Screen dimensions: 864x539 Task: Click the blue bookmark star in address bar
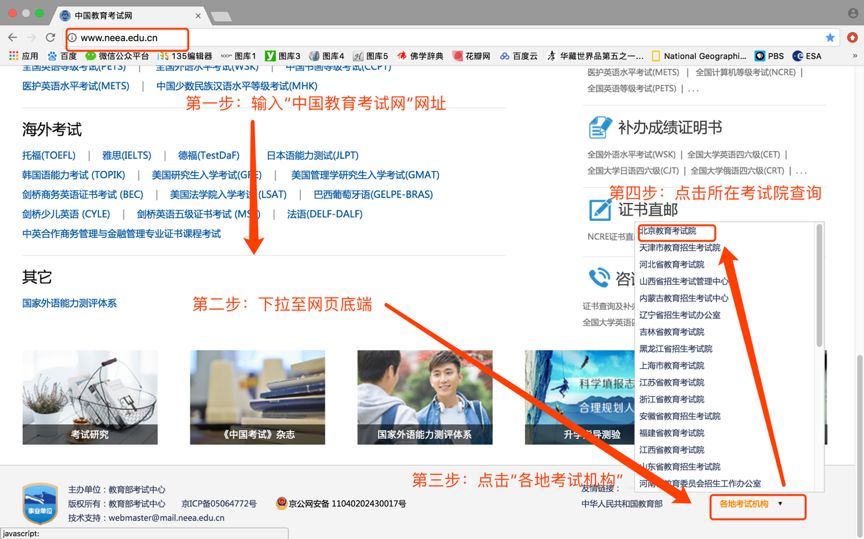tap(830, 37)
